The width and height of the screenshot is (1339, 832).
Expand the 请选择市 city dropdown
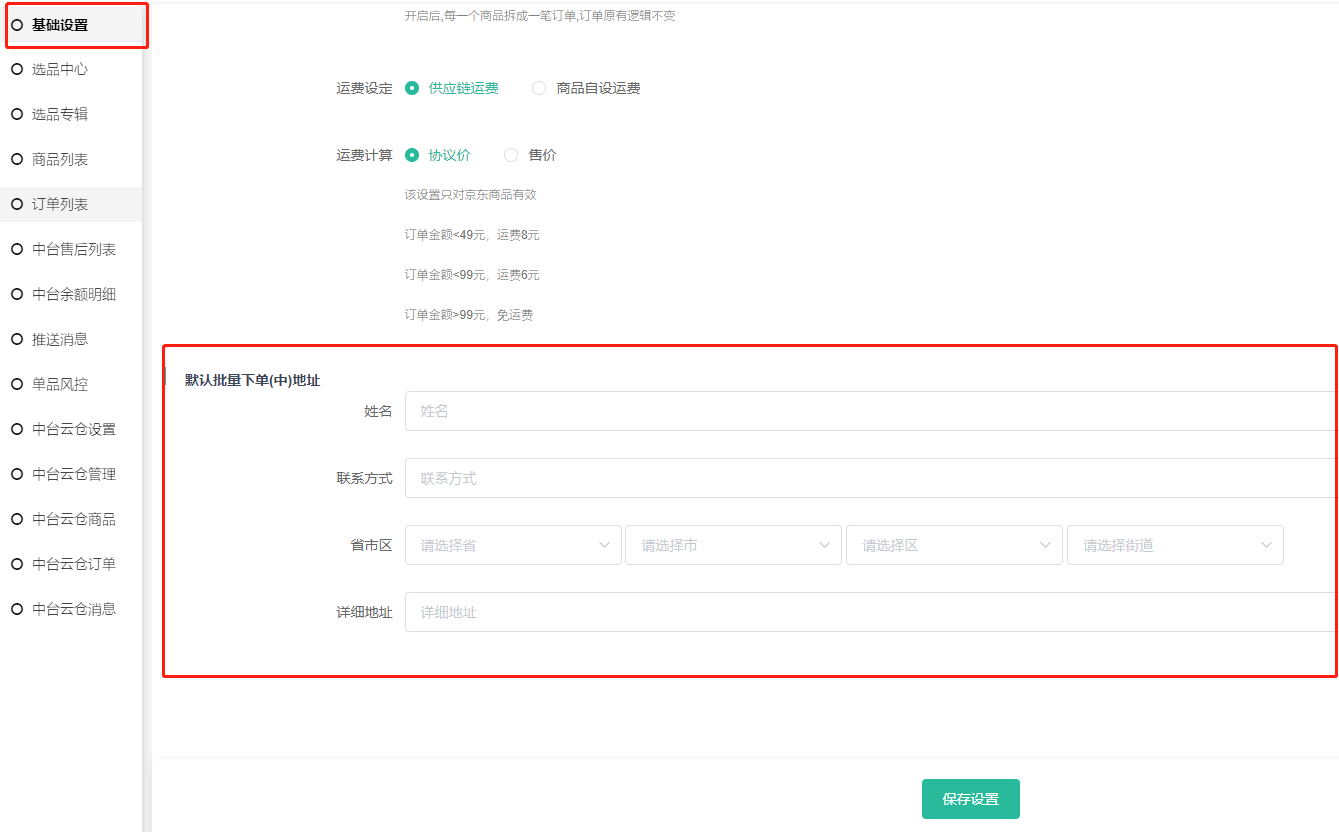tap(733, 545)
